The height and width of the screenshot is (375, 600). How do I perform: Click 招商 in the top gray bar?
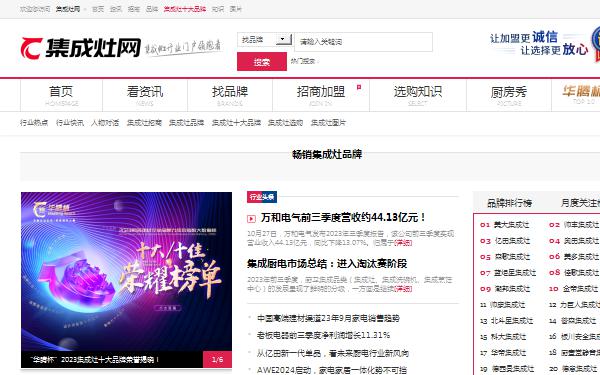(x=134, y=9)
